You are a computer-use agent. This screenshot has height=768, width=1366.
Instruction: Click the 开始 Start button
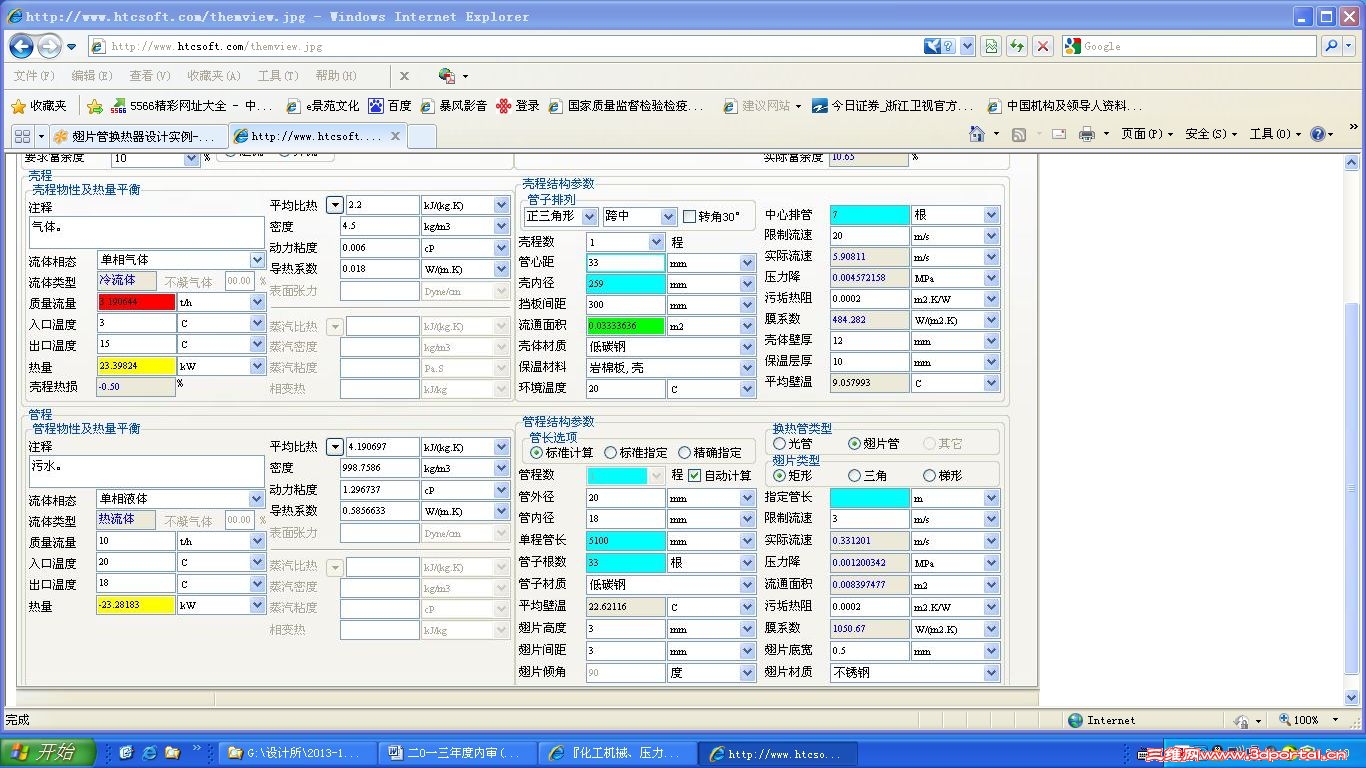tap(48, 752)
